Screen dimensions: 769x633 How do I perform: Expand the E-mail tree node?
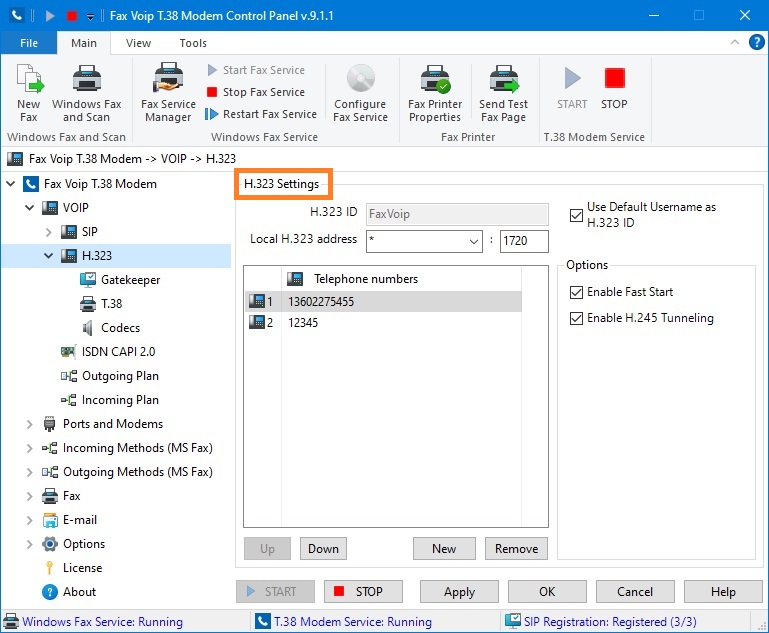[x=30, y=520]
